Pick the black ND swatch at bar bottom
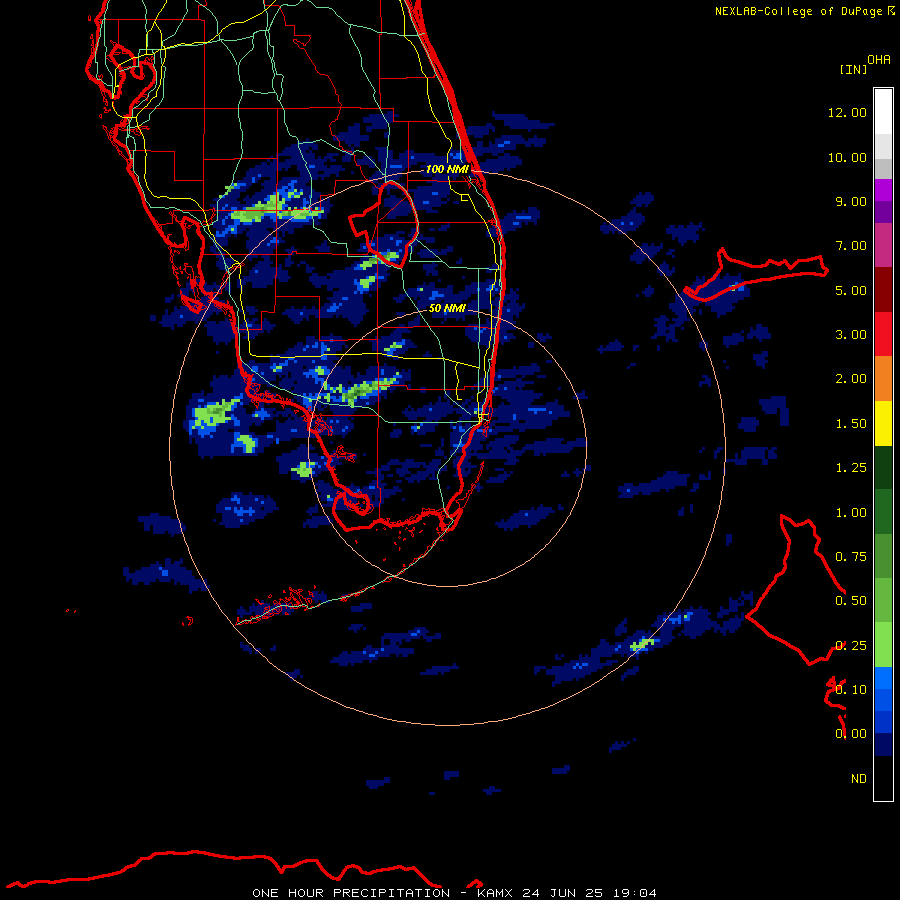The height and width of the screenshot is (900, 900). pos(883,778)
